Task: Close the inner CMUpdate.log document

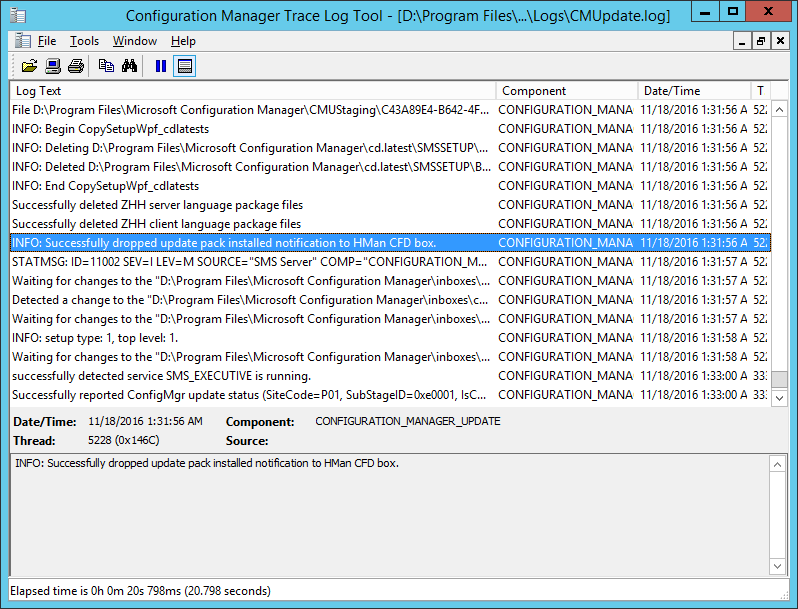Action: click(780, 41)
